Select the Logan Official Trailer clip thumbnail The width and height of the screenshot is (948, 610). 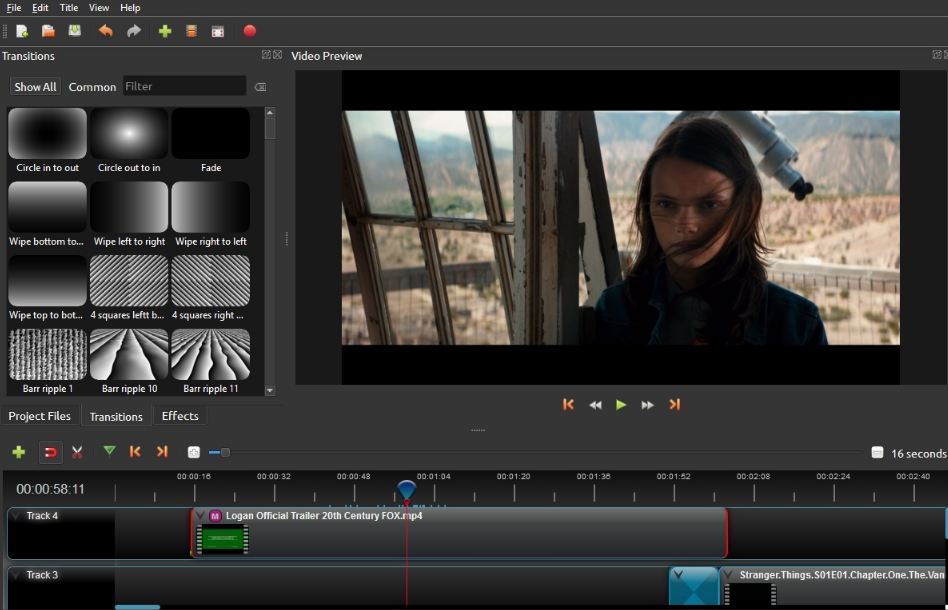[222, 539]
